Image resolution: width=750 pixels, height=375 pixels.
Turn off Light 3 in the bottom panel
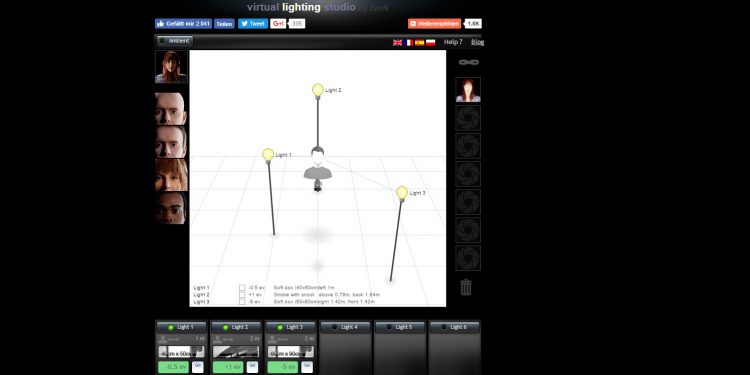point(290,327)
